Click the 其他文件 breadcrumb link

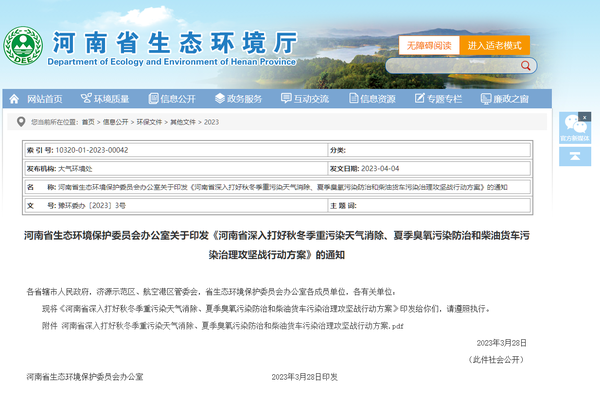pos(183,122)
